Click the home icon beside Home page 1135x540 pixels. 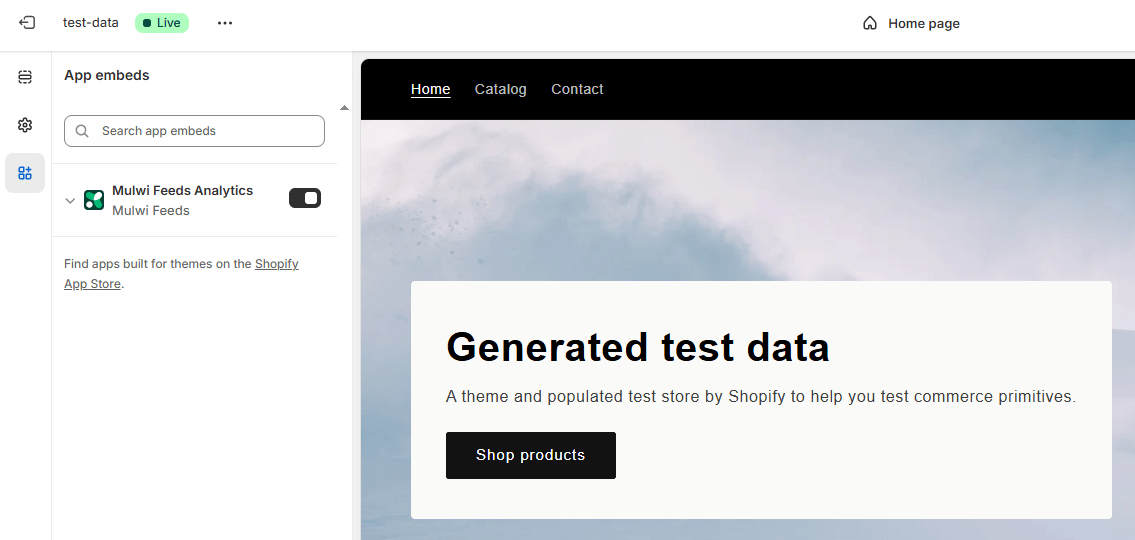point(870,24)
